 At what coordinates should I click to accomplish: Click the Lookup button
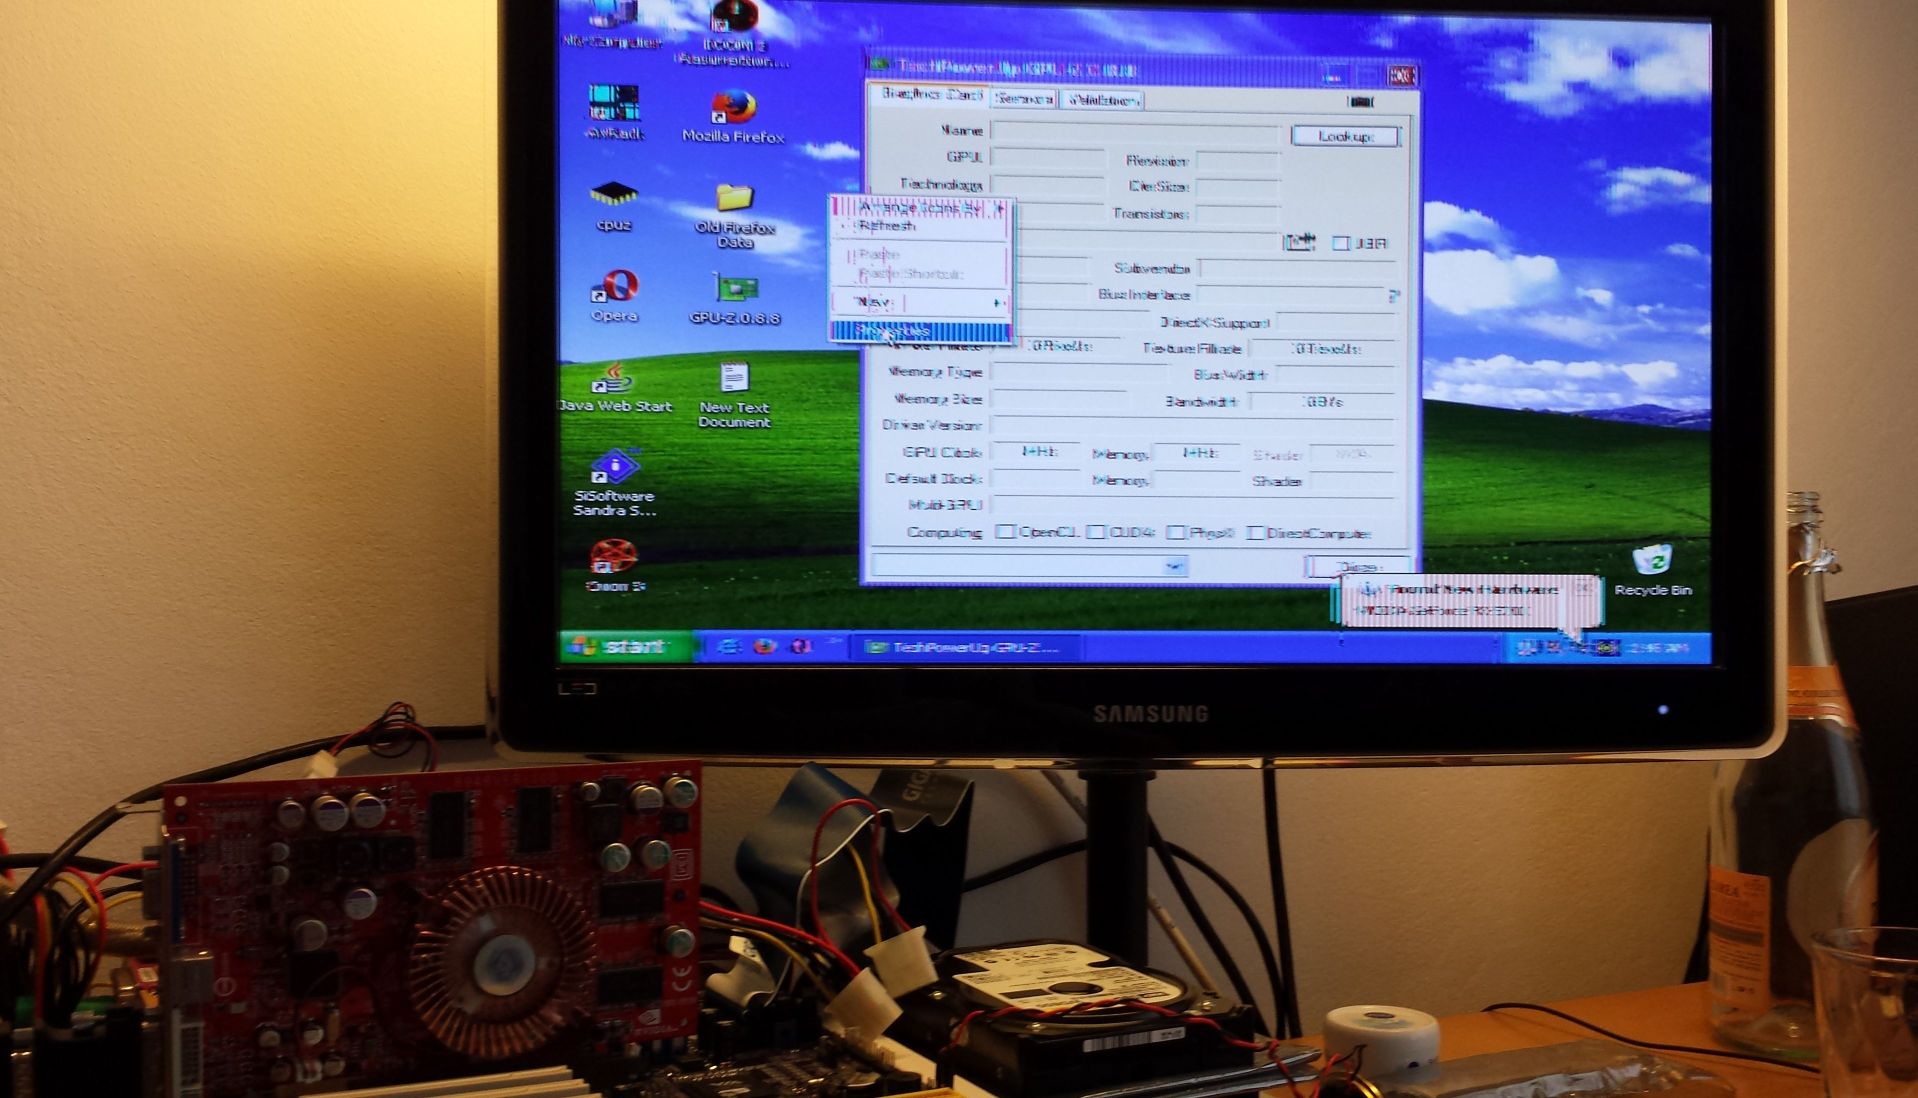point(1345,136)
